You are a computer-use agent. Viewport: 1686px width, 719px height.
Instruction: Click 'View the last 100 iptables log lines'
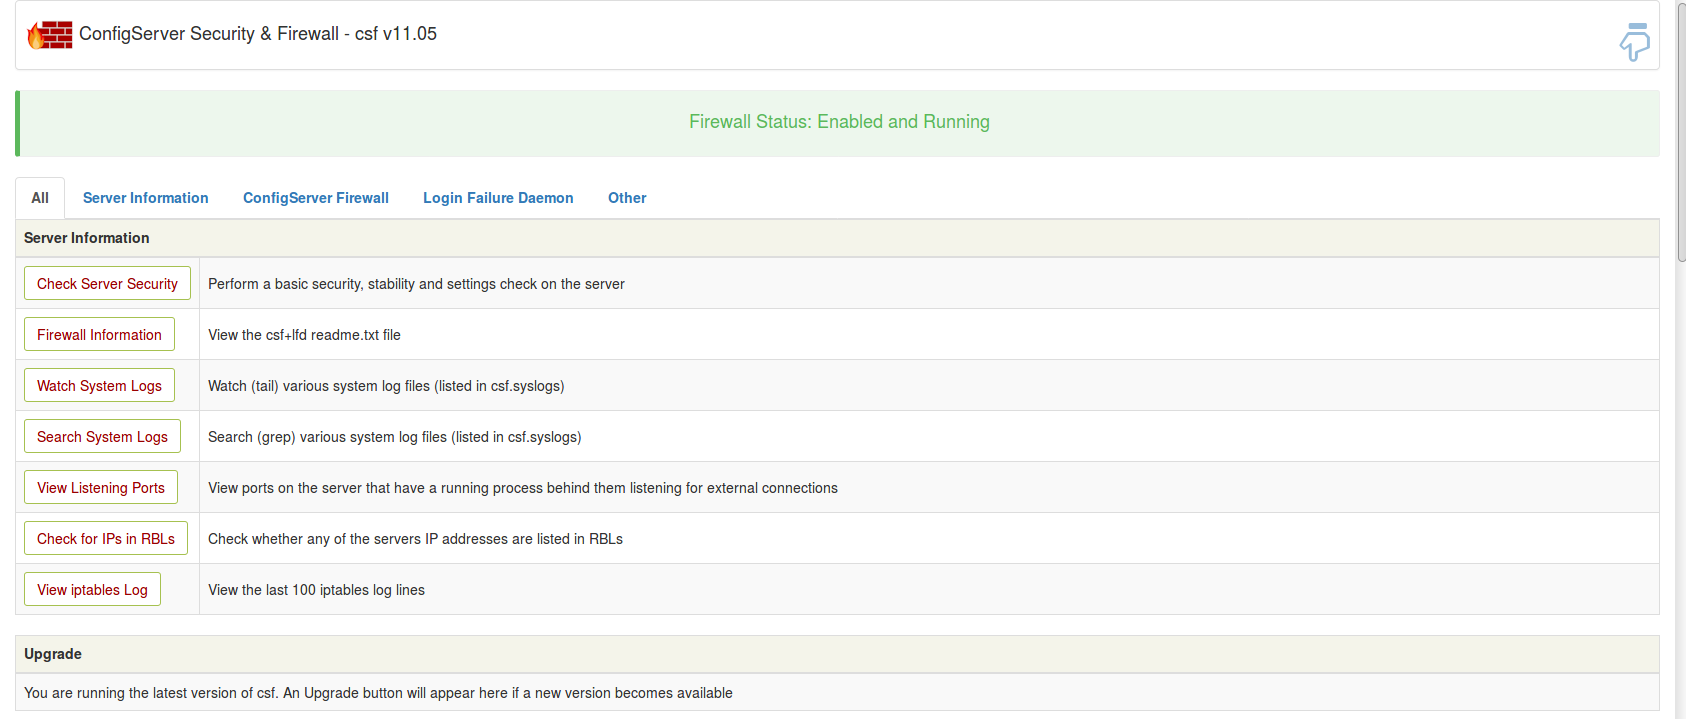click(316, 590)
